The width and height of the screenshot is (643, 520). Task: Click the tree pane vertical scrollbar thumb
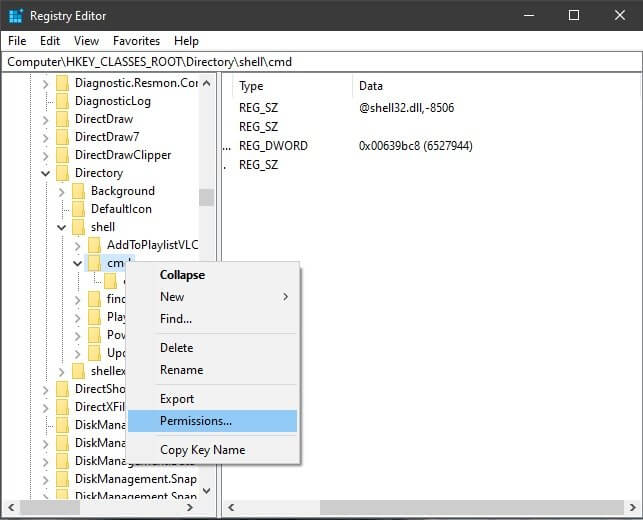(207, 197)
